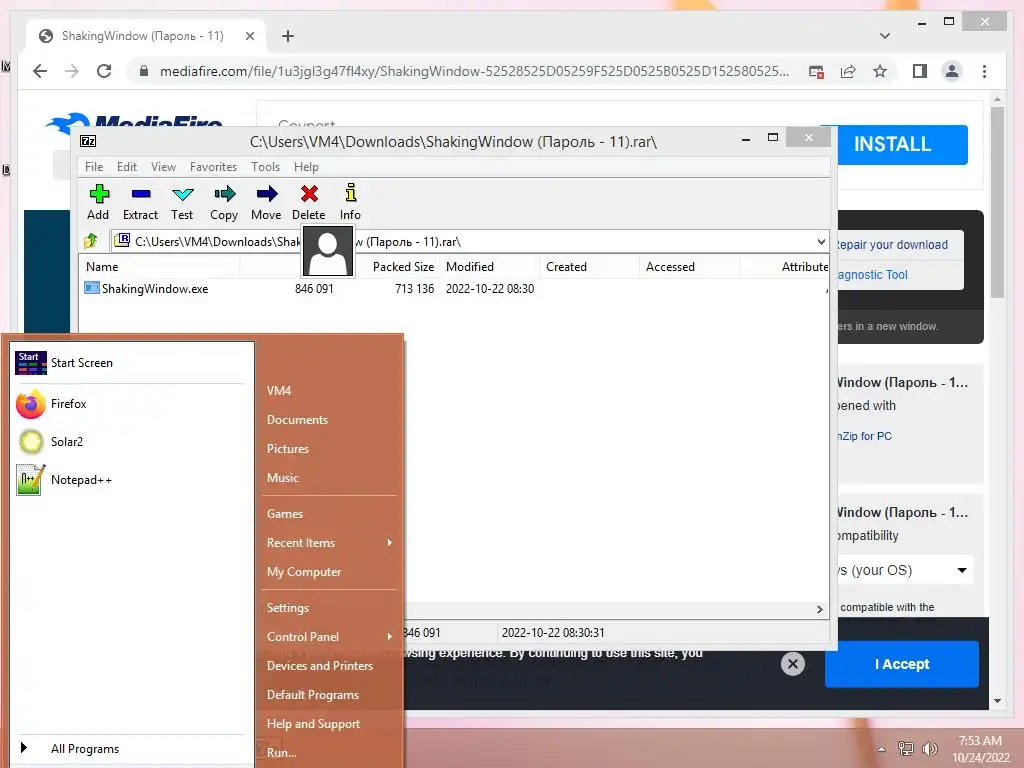Dismiss cookie banner with X button

(793, 664)
